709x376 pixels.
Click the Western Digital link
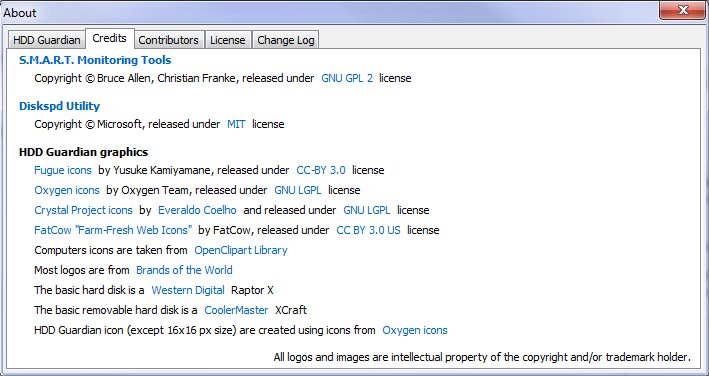tap(188, 290)
